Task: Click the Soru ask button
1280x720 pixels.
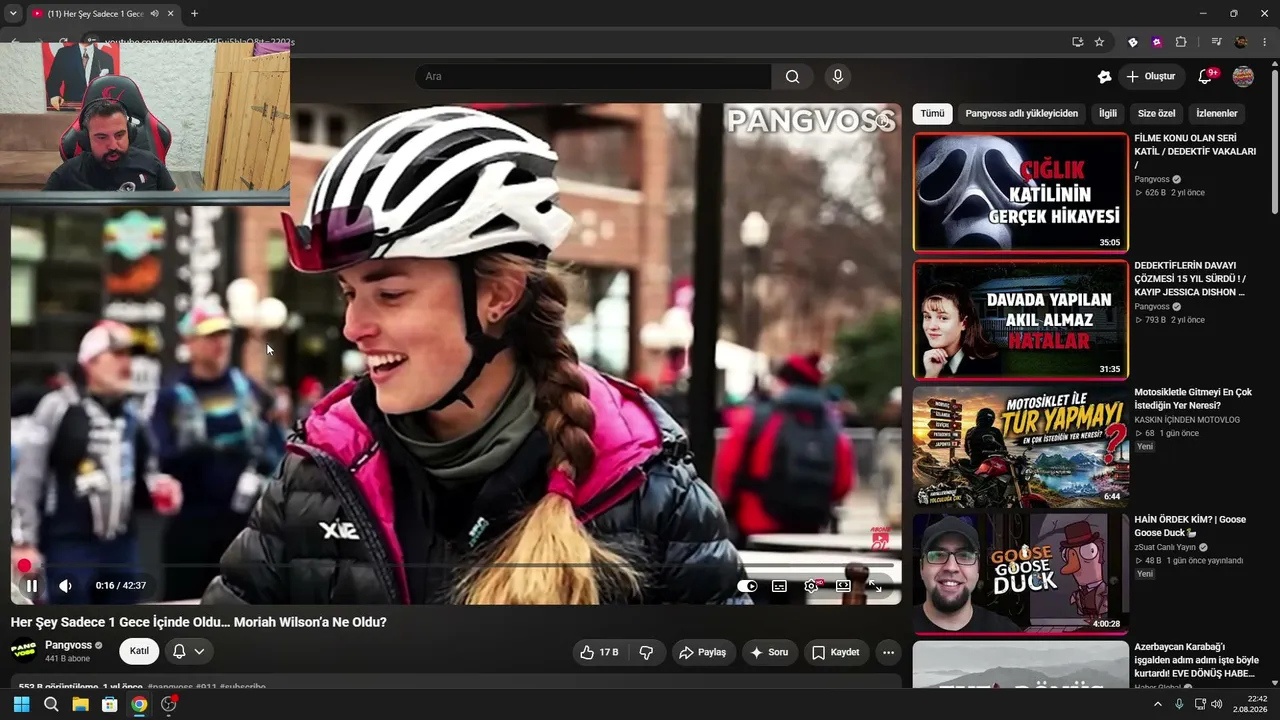Action: click(770, 652)
